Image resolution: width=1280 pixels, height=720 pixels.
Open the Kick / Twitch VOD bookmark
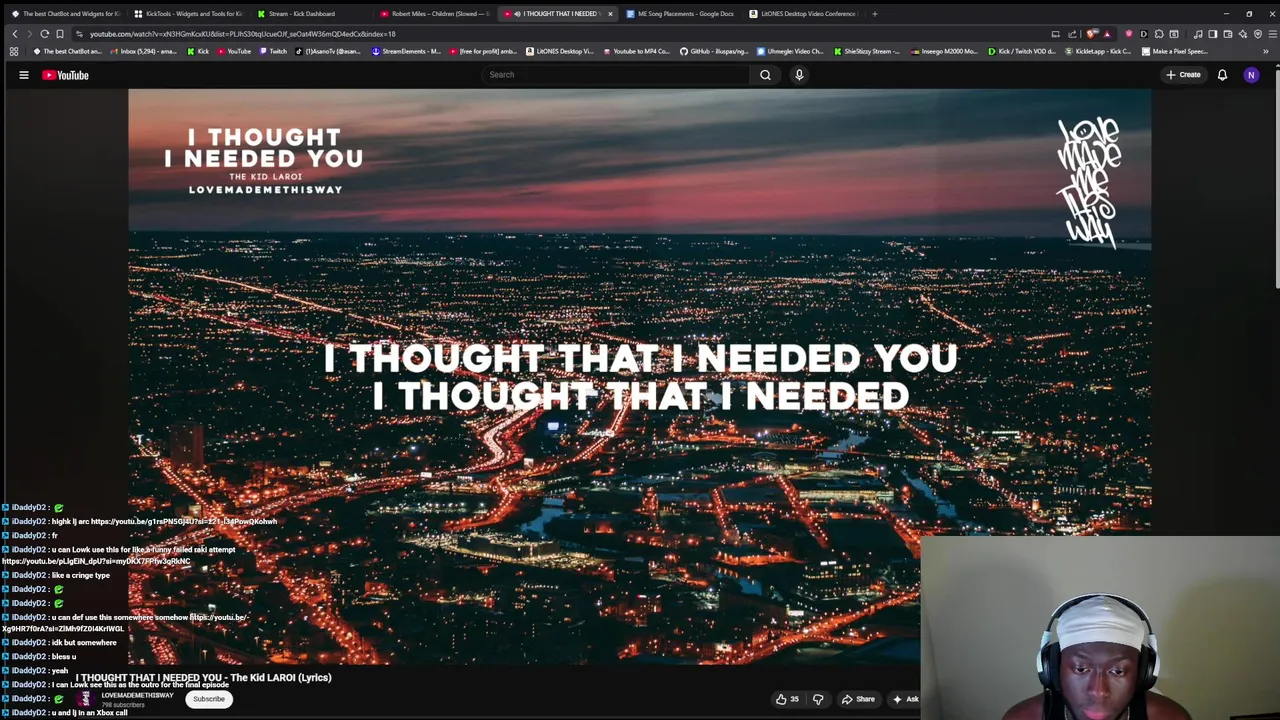coord(1021,51)
